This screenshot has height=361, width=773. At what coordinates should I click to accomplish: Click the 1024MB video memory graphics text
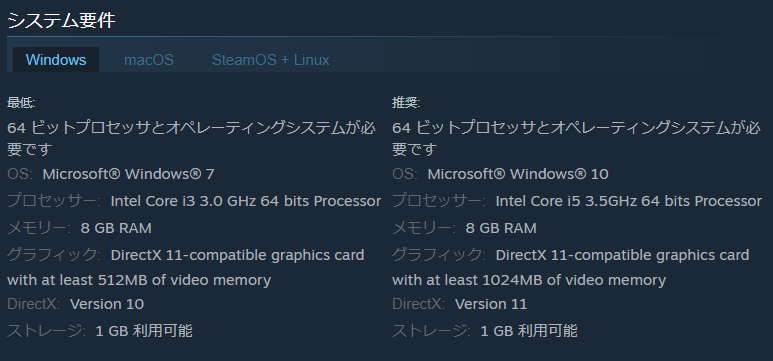pyautogui.click(x=571, y=268)
